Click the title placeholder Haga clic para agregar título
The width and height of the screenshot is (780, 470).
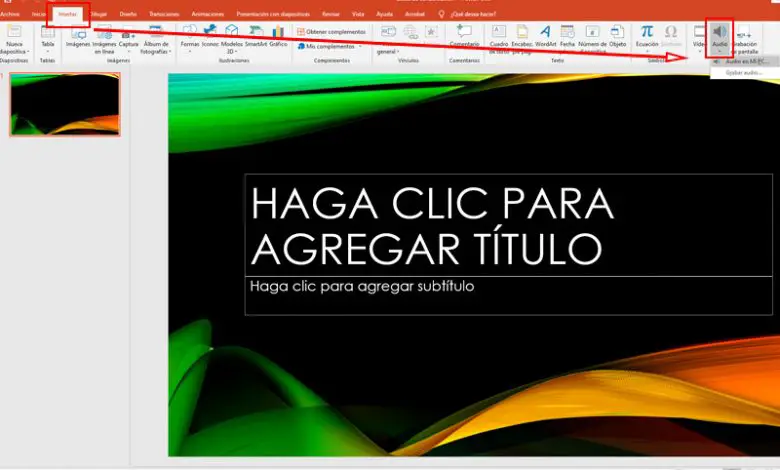tap(508, 225)
